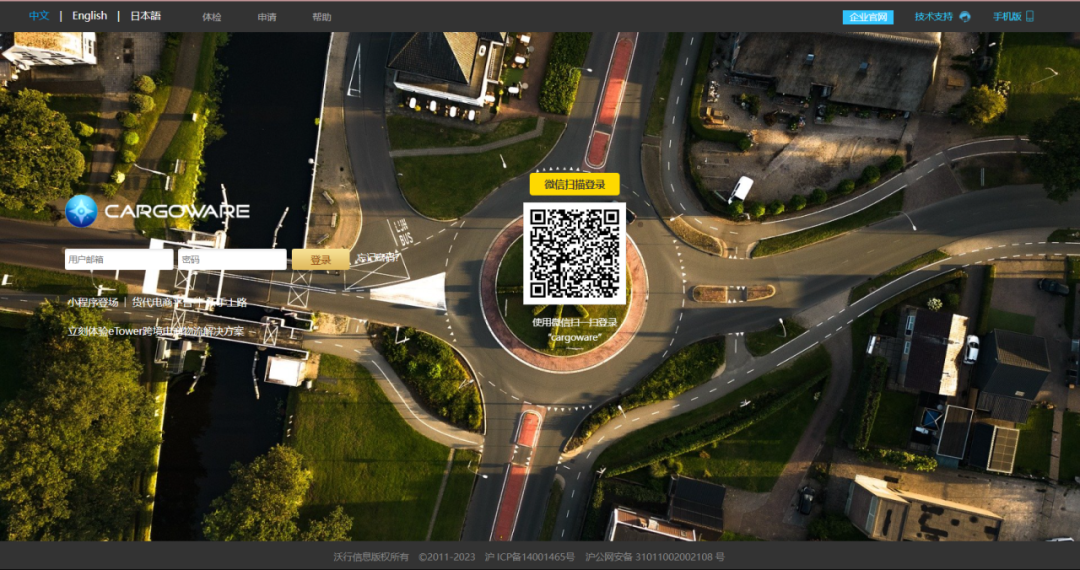
Task: Click the blue 企业官网 button
Action: click(868, 17)
